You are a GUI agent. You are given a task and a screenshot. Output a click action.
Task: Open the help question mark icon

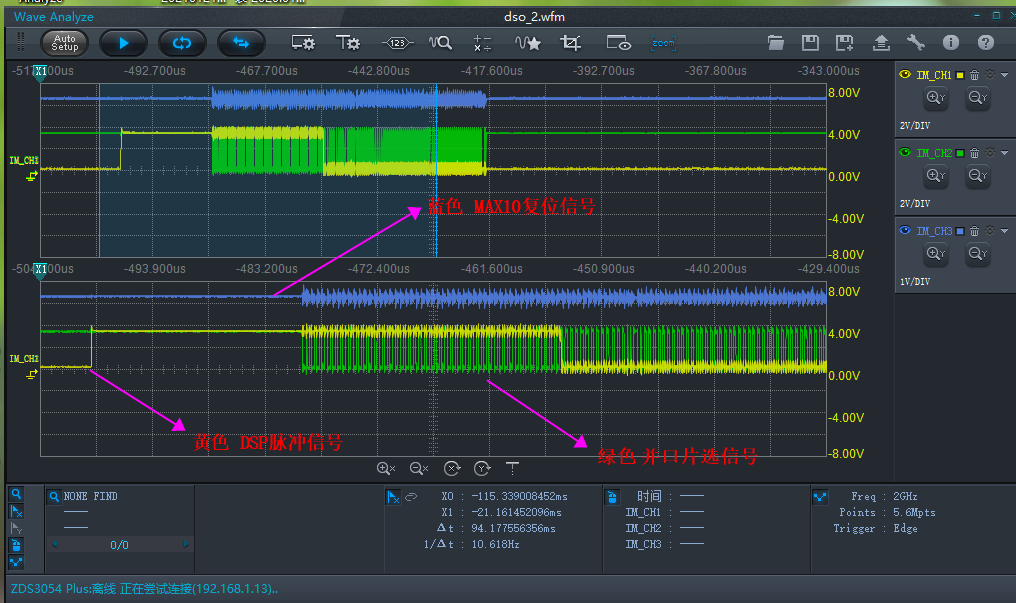click(985, 43)
